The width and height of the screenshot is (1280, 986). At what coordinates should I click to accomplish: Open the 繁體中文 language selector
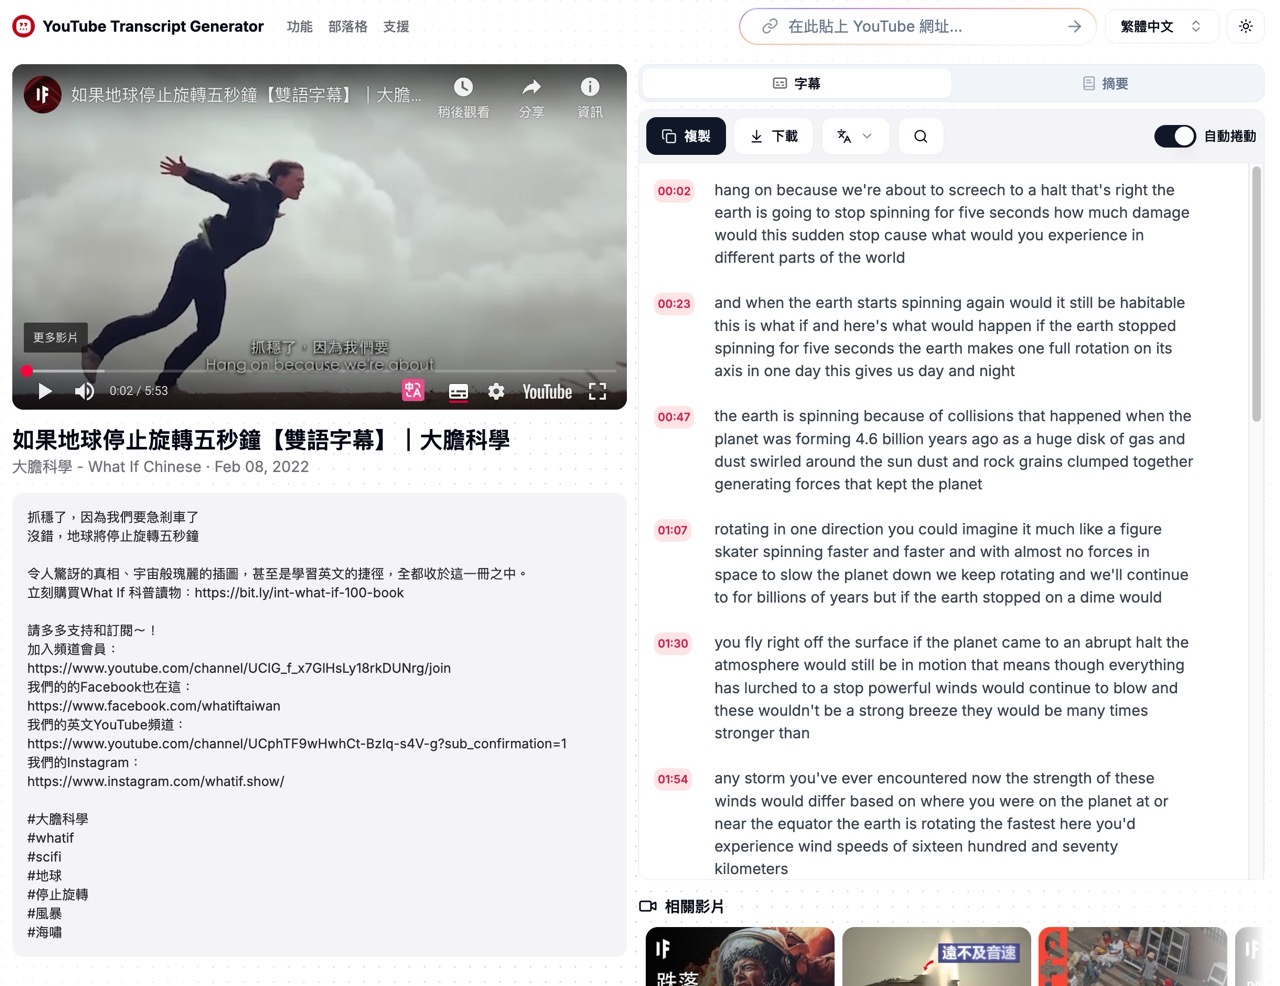coord(1161,27)
